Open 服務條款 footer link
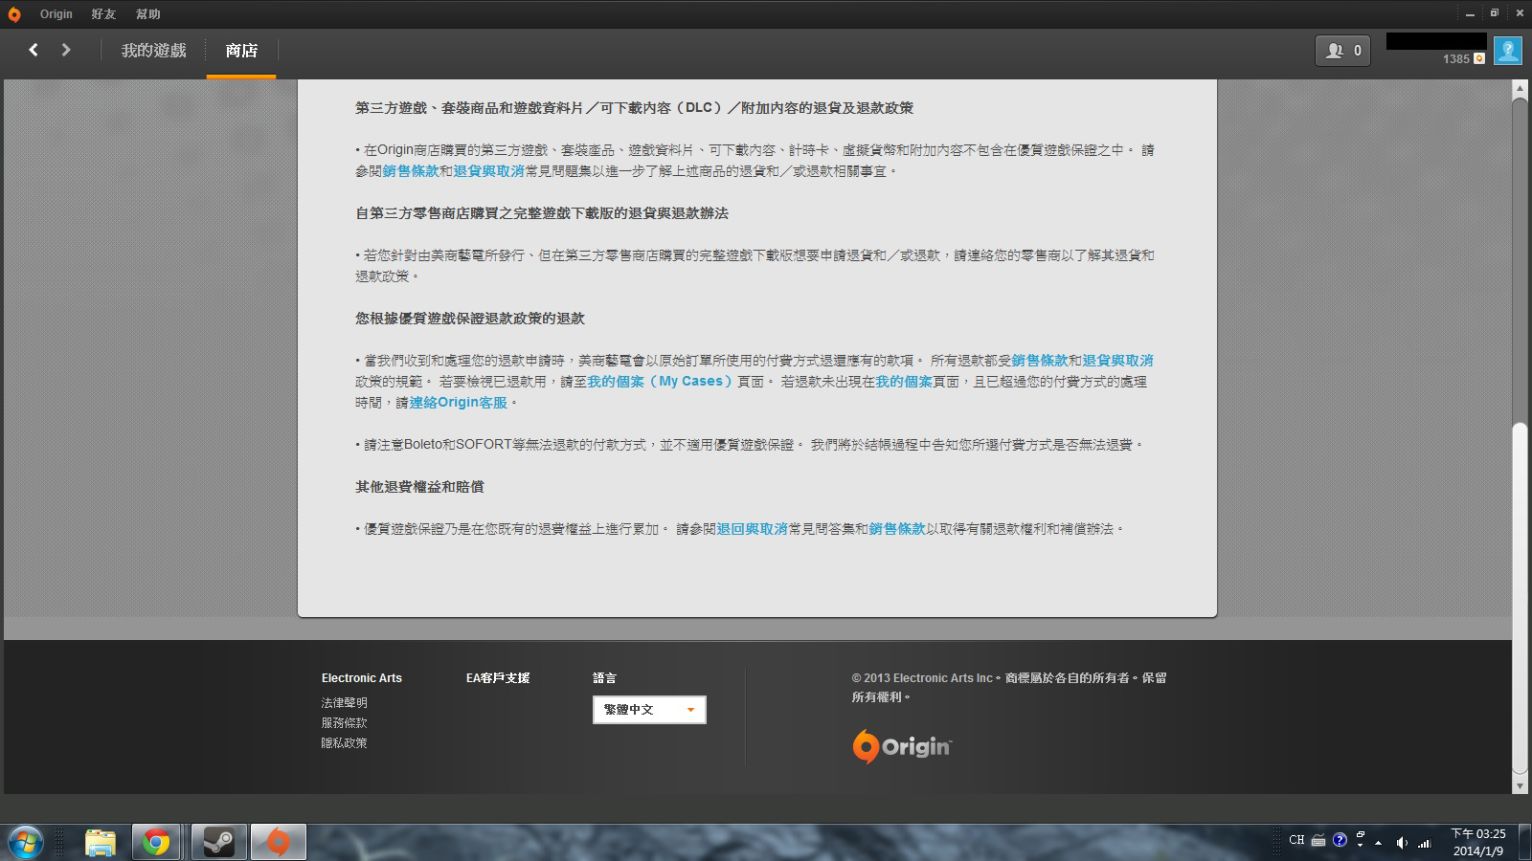 pyautogui.click(x=344, y=723)
